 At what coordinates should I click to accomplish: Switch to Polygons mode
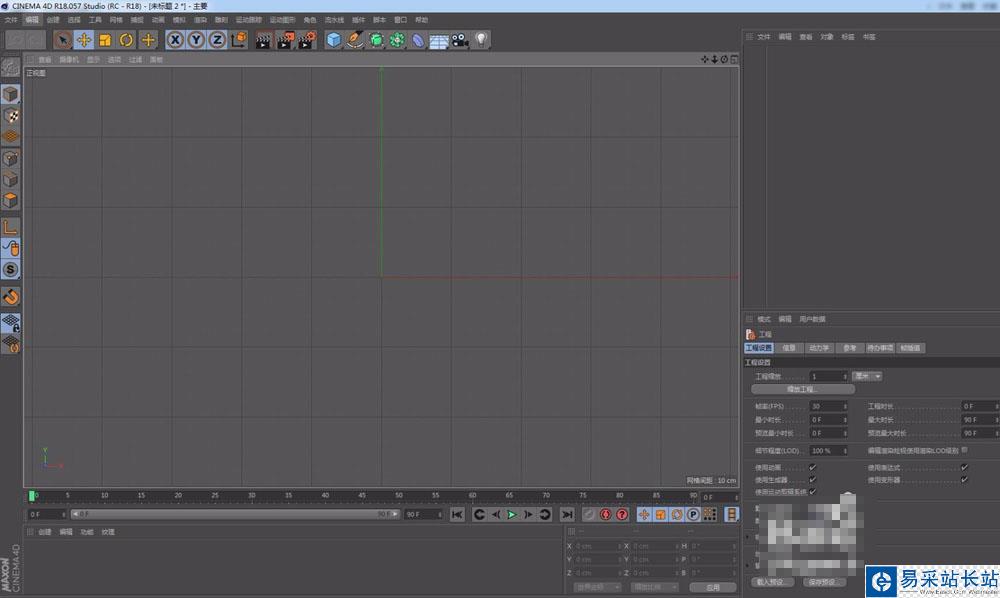click(11, 200)
